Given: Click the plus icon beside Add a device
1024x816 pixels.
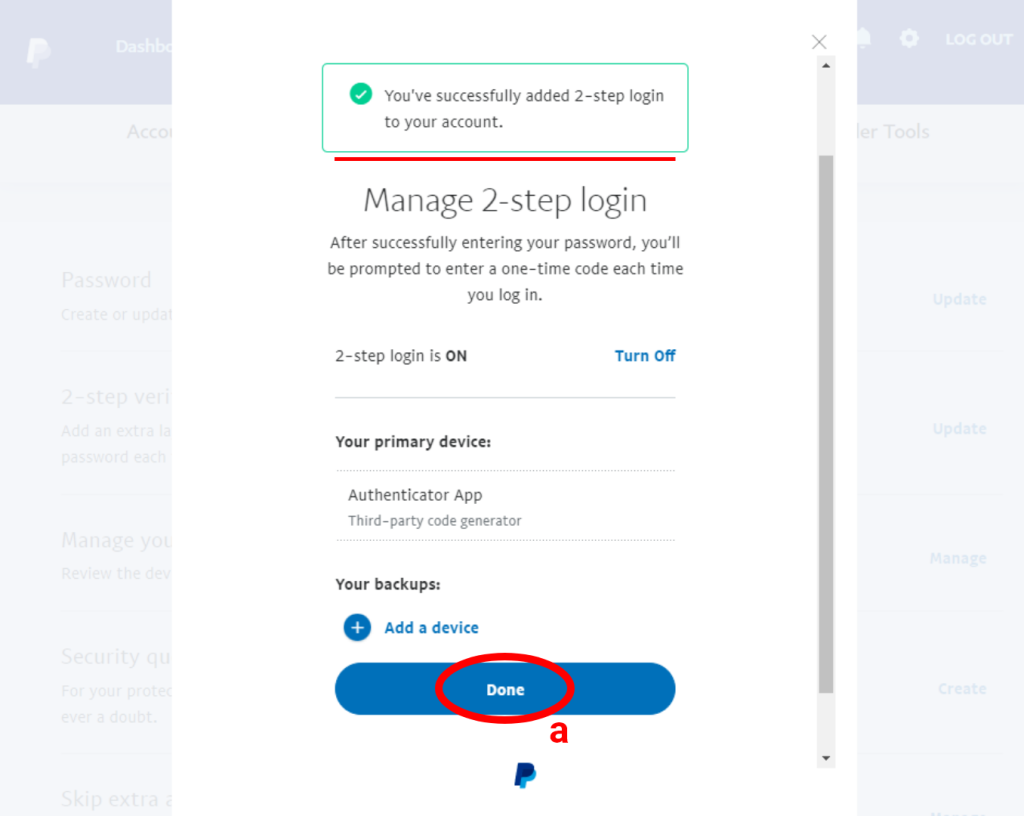Looking at the screenshot, I should coord(357,627).
